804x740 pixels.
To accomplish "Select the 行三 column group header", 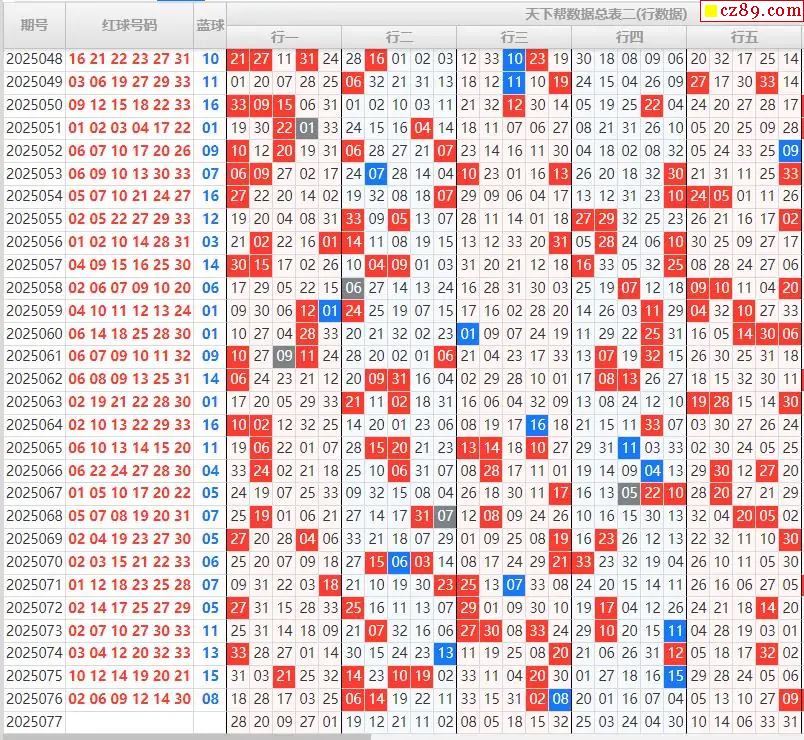I will 514,37.
